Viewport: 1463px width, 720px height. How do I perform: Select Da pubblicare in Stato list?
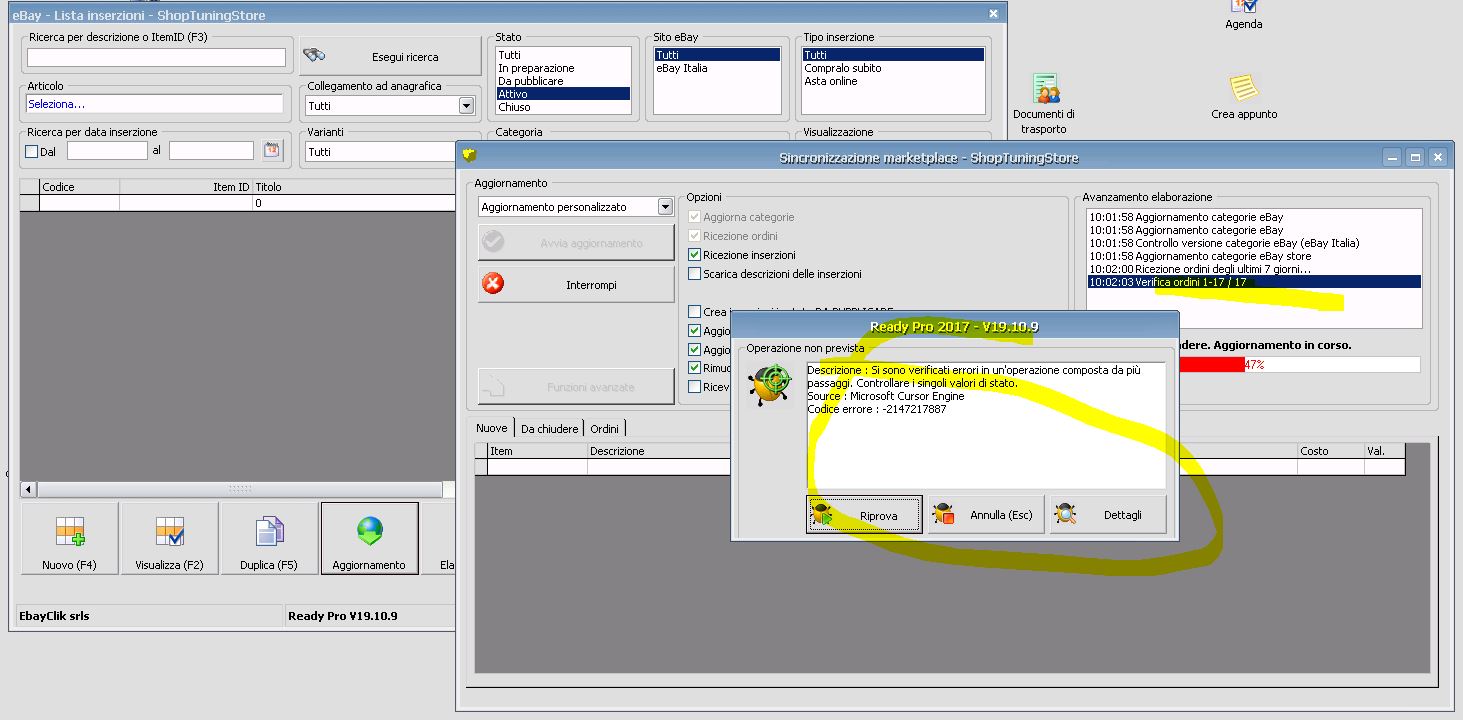coord(564,81)
